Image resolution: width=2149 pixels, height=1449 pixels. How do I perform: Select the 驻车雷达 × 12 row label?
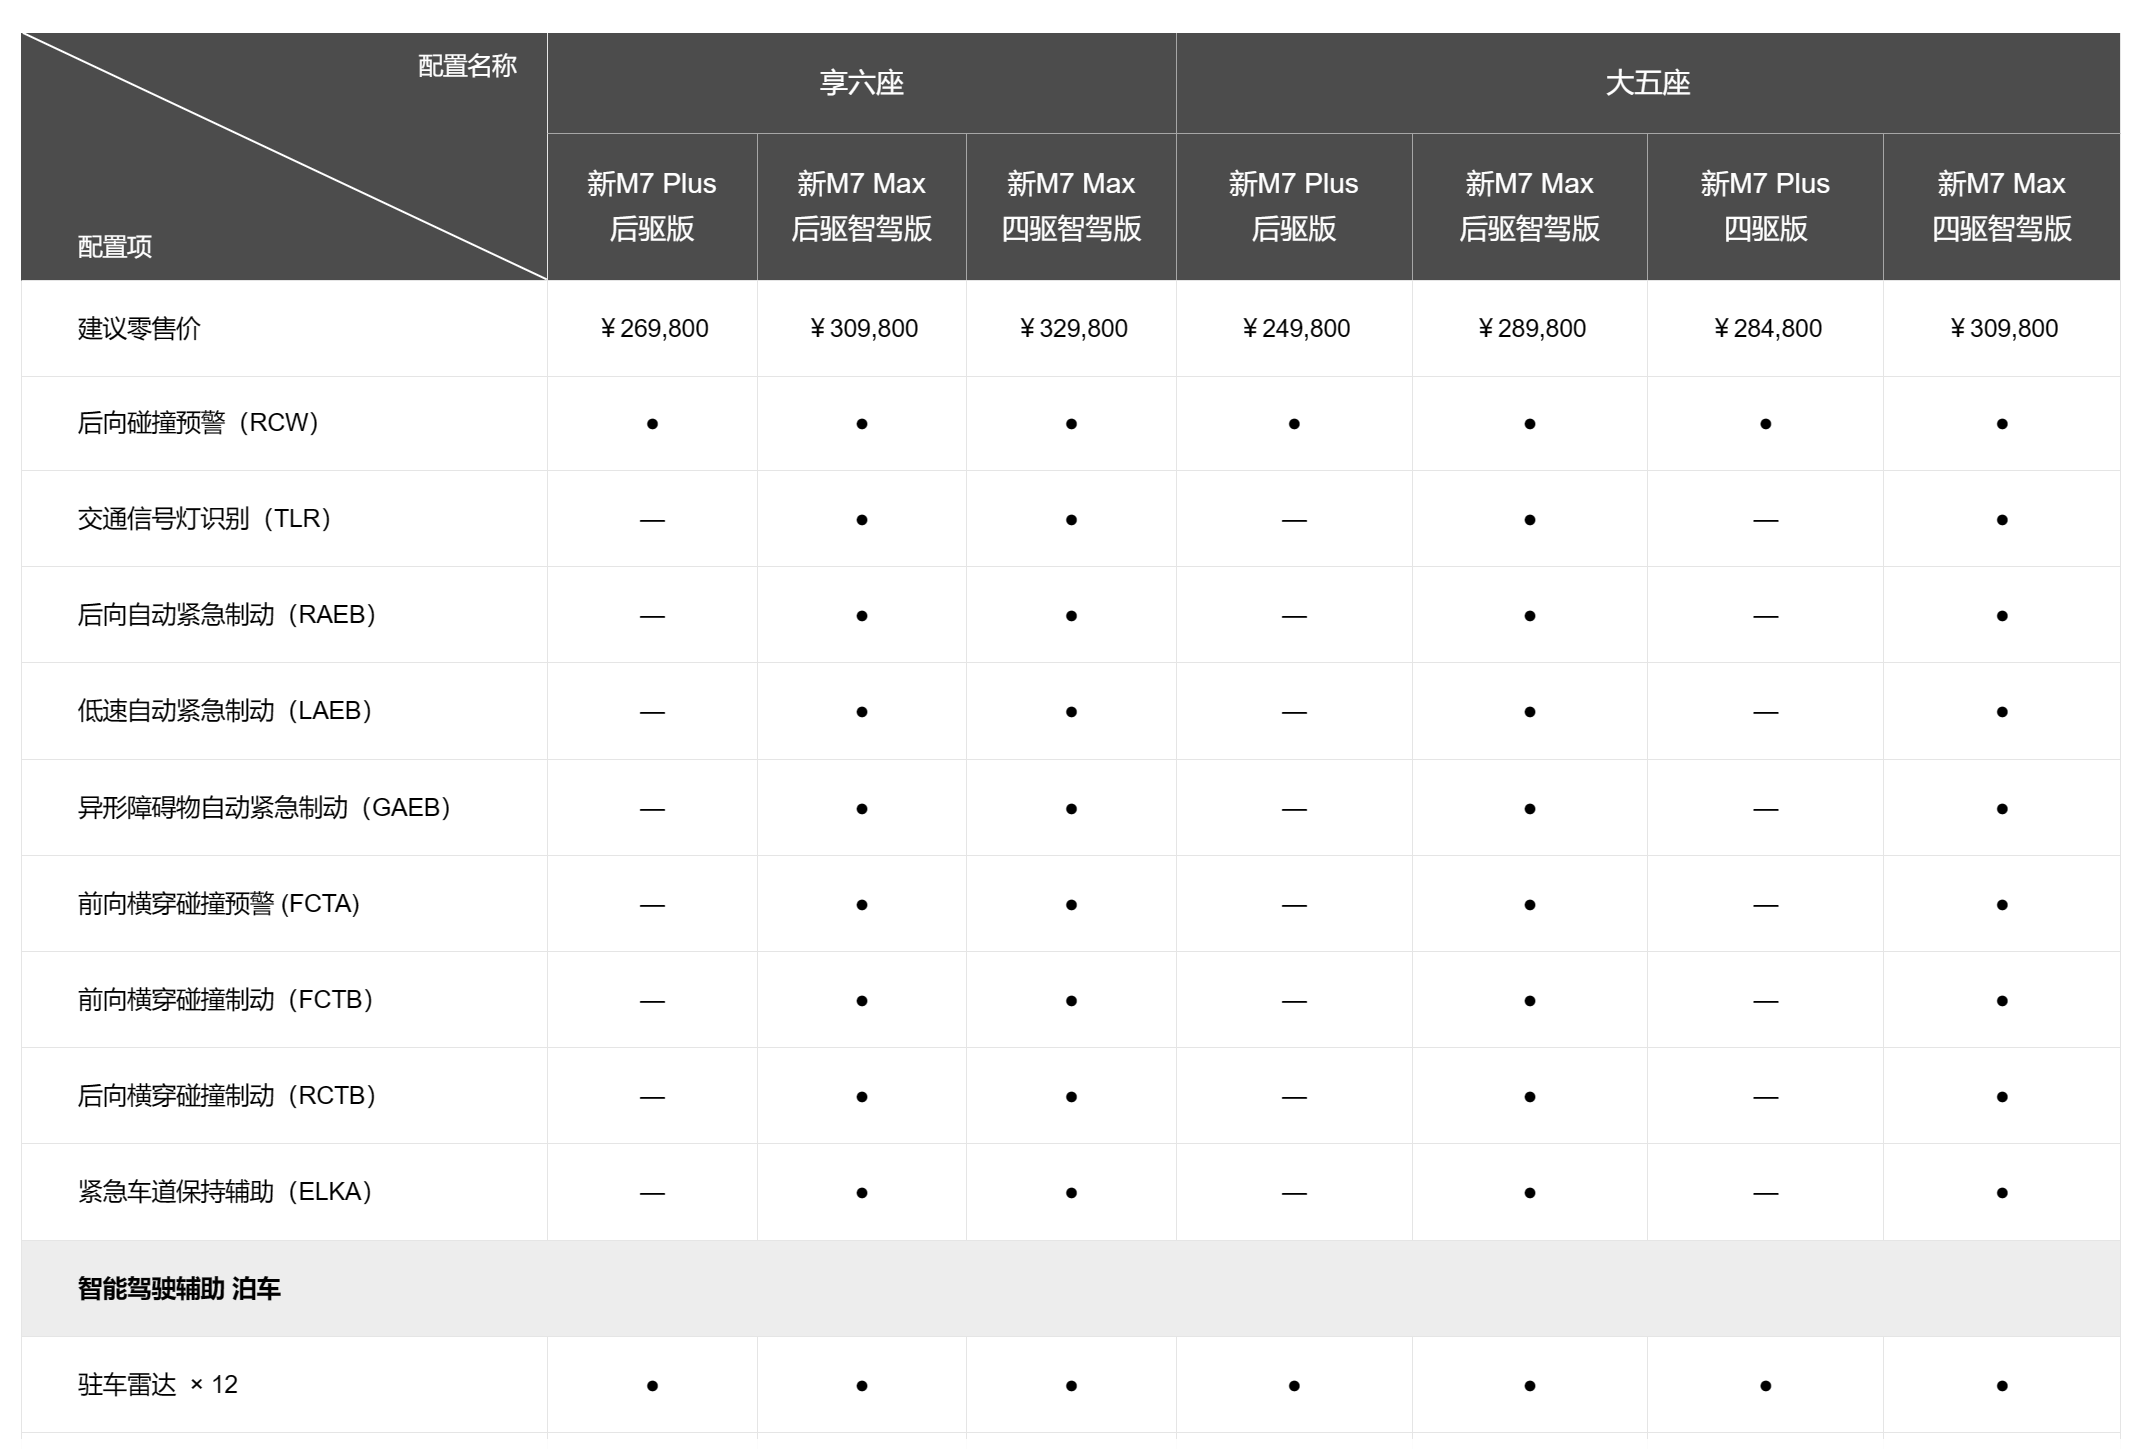(x=158, y=1385)
